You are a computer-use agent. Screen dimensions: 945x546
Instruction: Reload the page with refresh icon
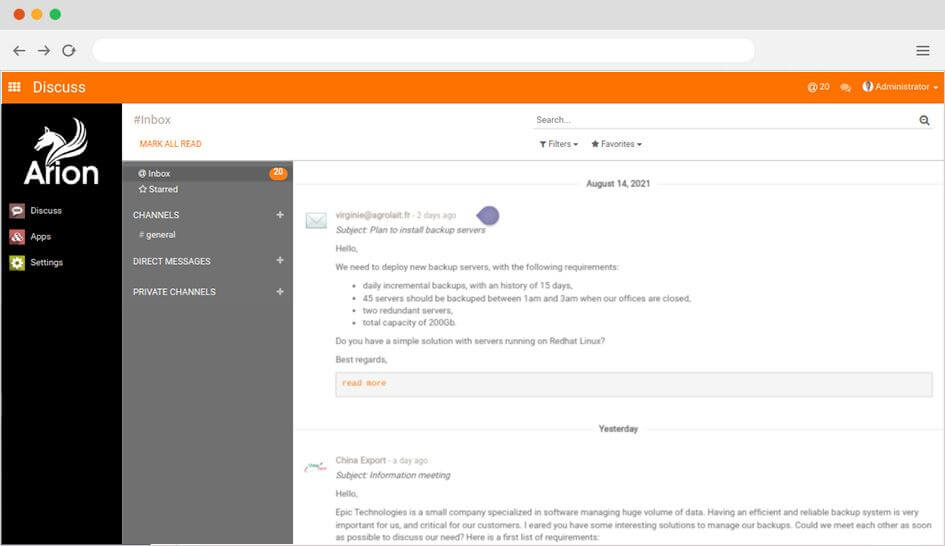point(69,51)
